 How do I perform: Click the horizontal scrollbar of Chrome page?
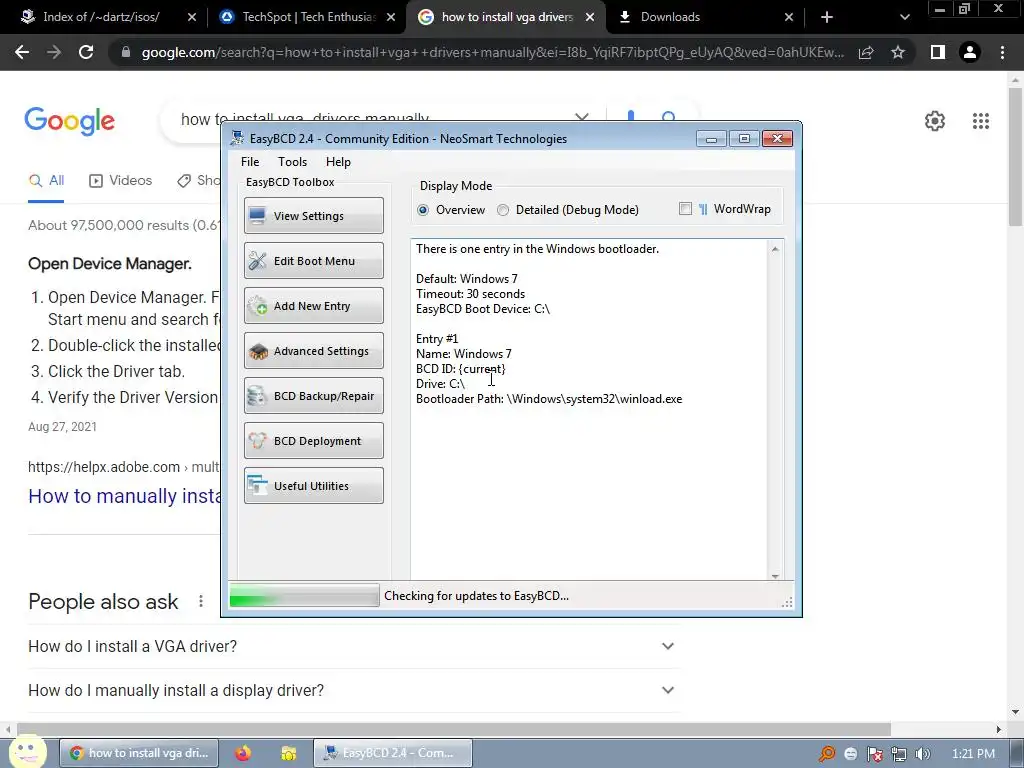coord(454,729)
